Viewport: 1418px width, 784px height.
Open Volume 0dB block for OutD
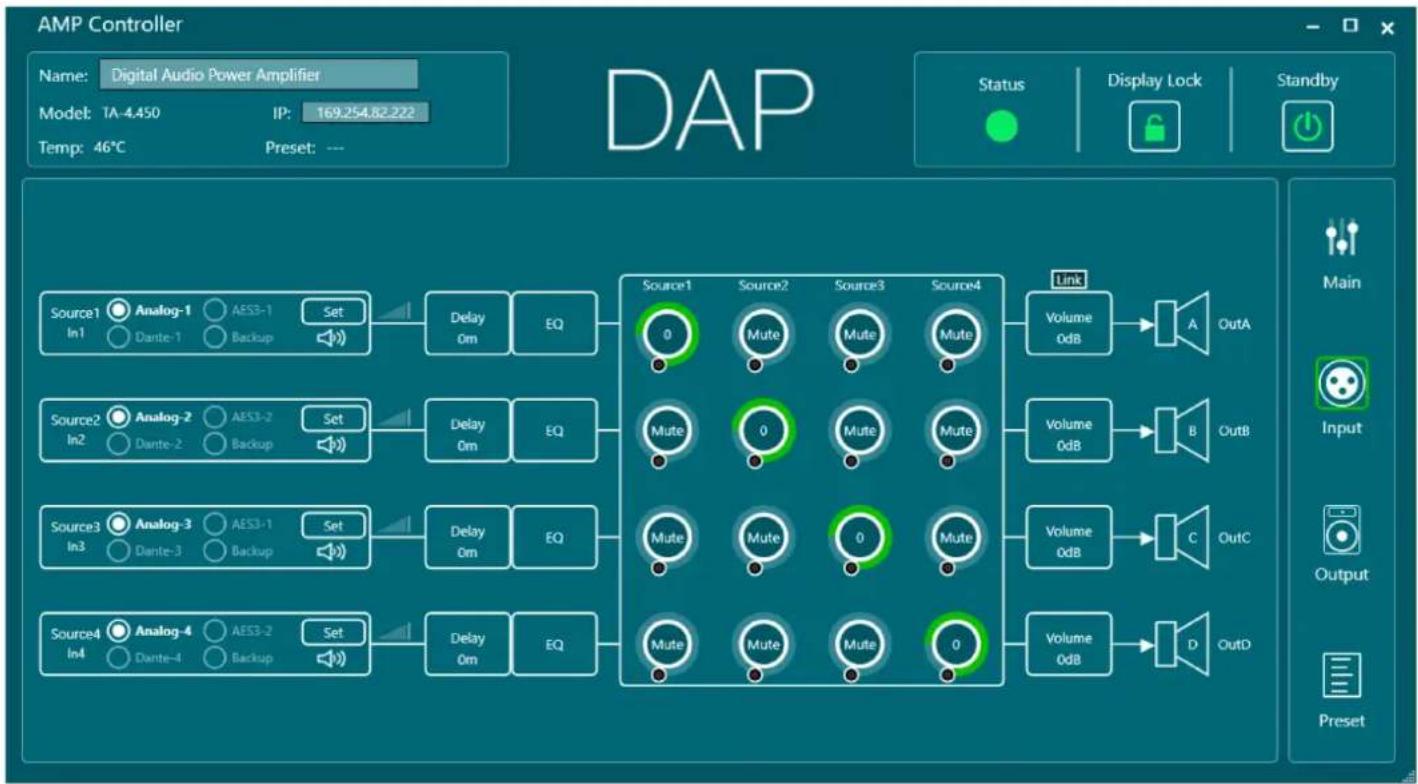pyautogui.click(x=1068, y=644)
